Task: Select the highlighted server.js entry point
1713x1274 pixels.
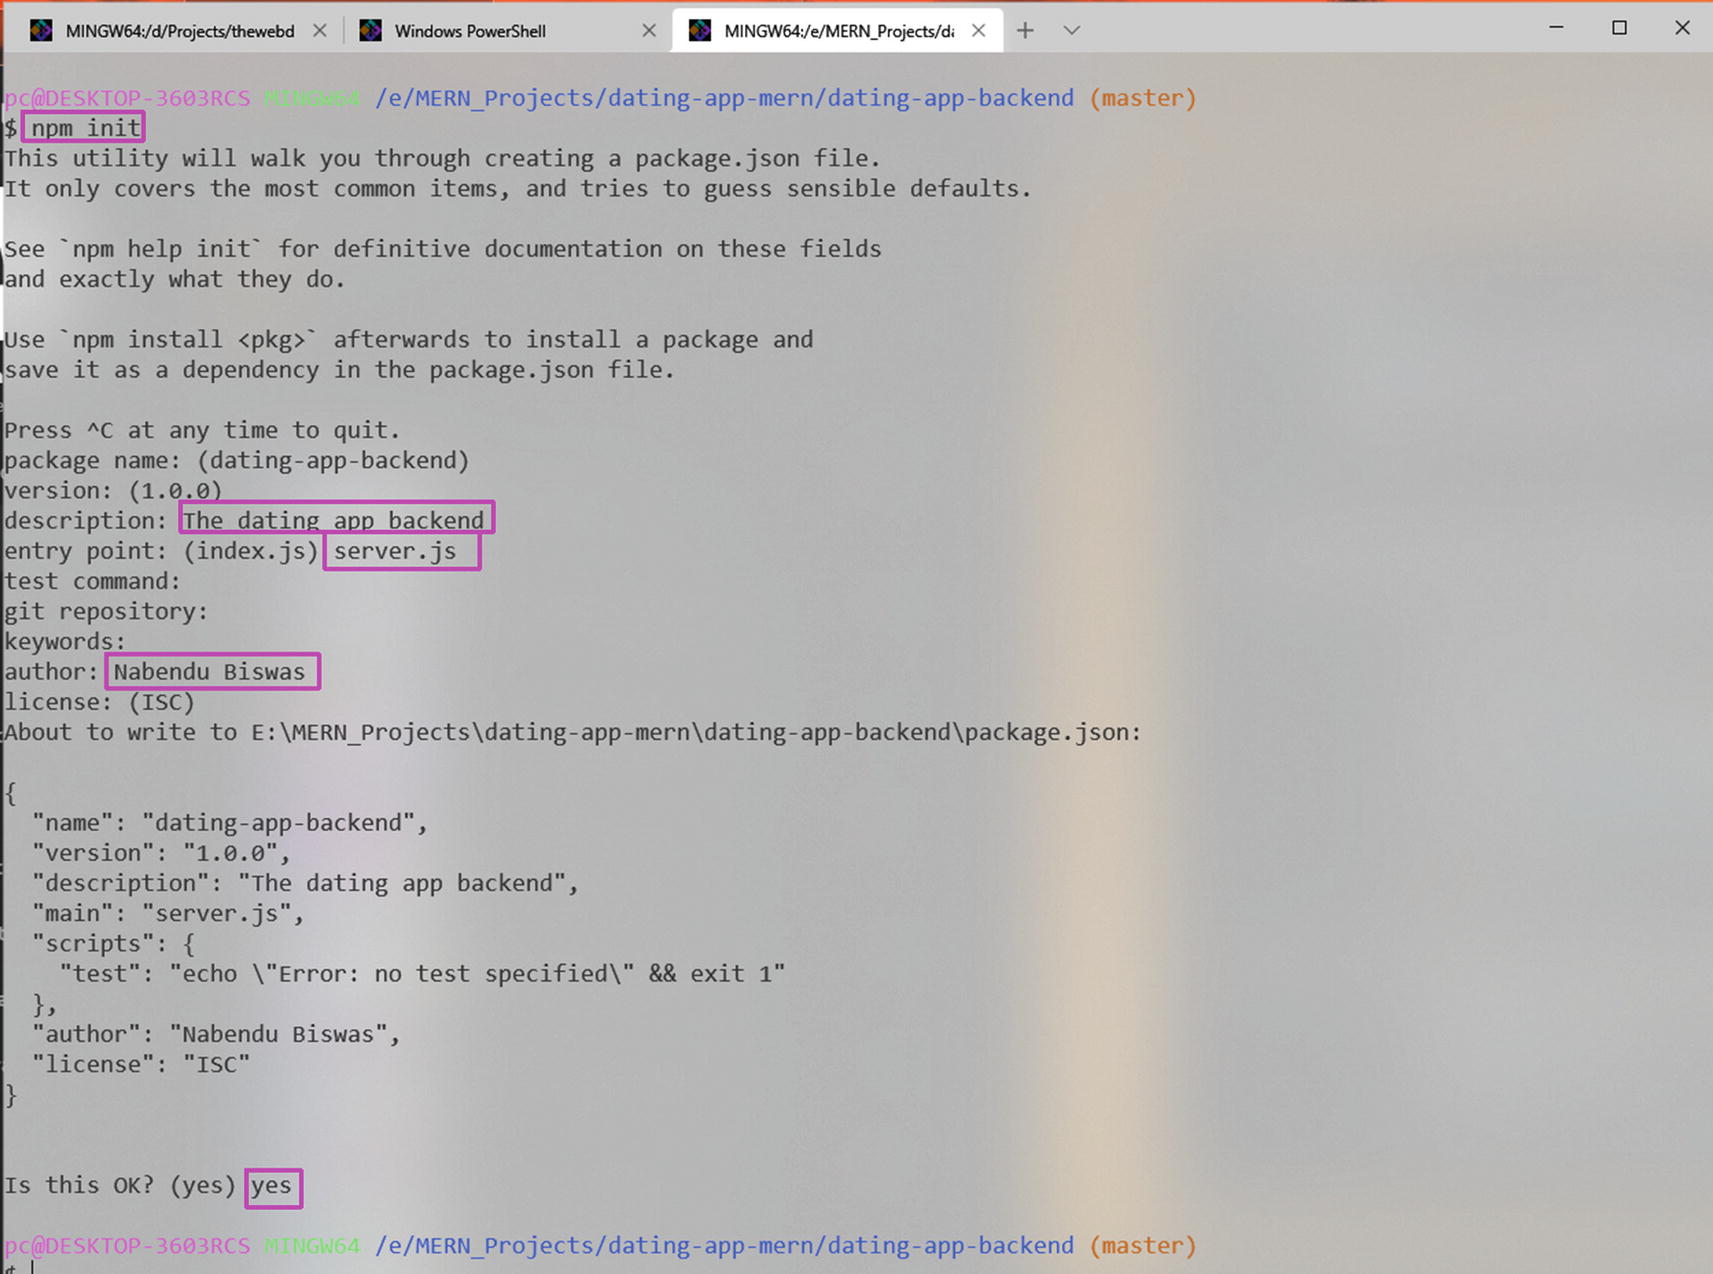Action: [x=400, y=550]
